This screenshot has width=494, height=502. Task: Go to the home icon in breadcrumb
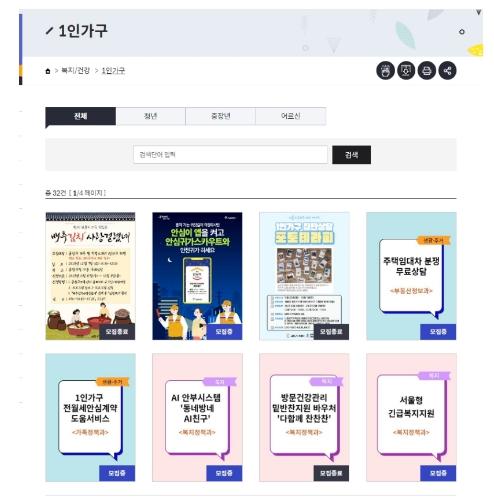[48, 71]
